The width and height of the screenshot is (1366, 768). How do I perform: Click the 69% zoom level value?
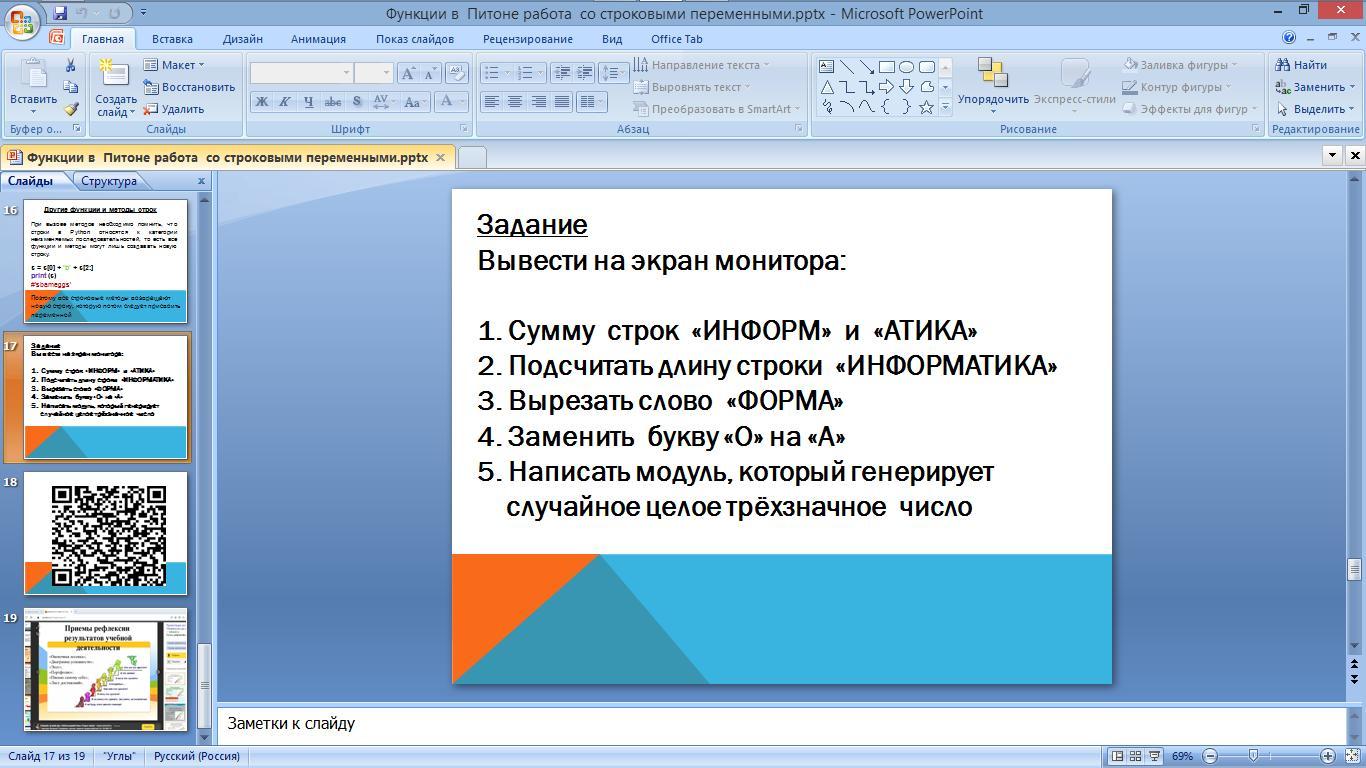[x=1182, y=756]
